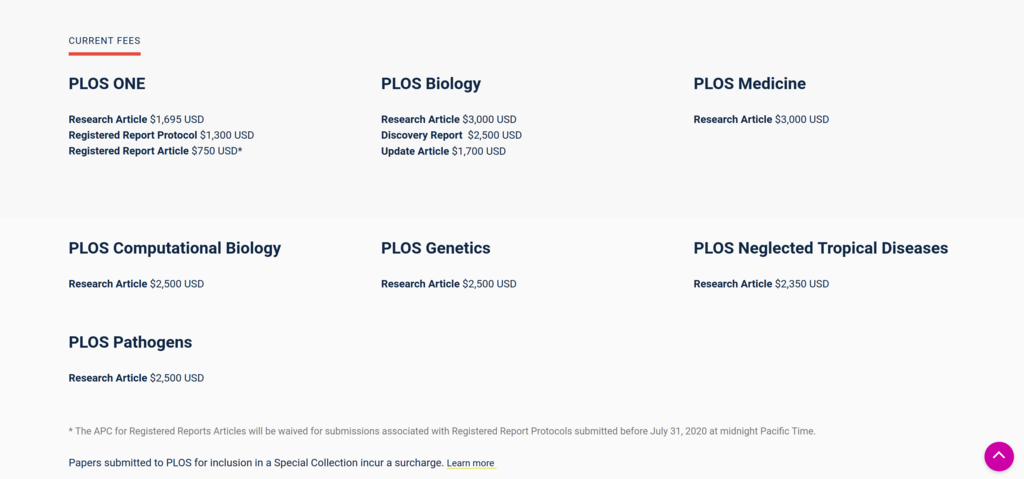Click the PLOS ONE heading

(x=107, y=84)
